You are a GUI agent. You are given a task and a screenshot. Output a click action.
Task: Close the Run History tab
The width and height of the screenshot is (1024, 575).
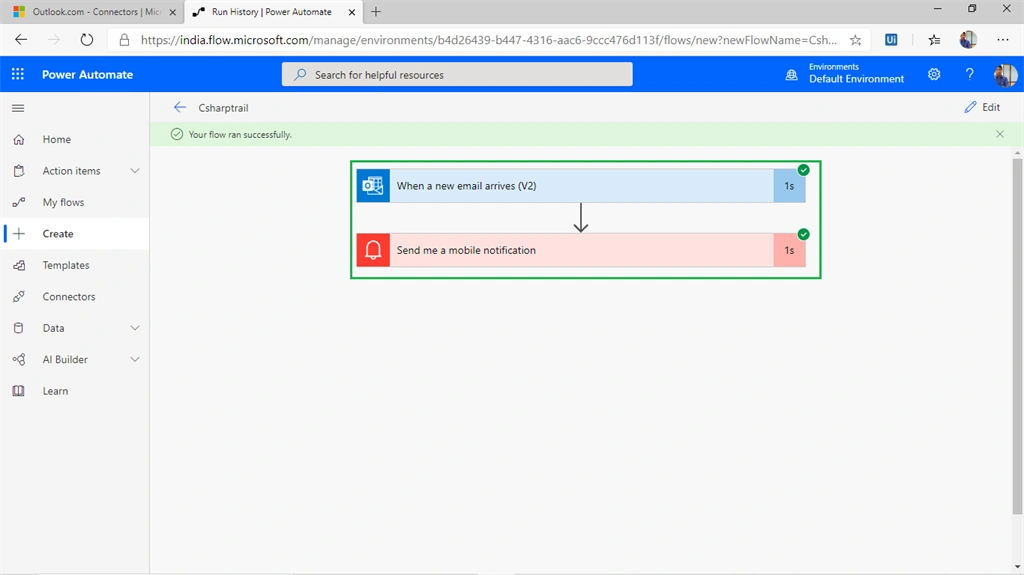(x=351, y=12)
